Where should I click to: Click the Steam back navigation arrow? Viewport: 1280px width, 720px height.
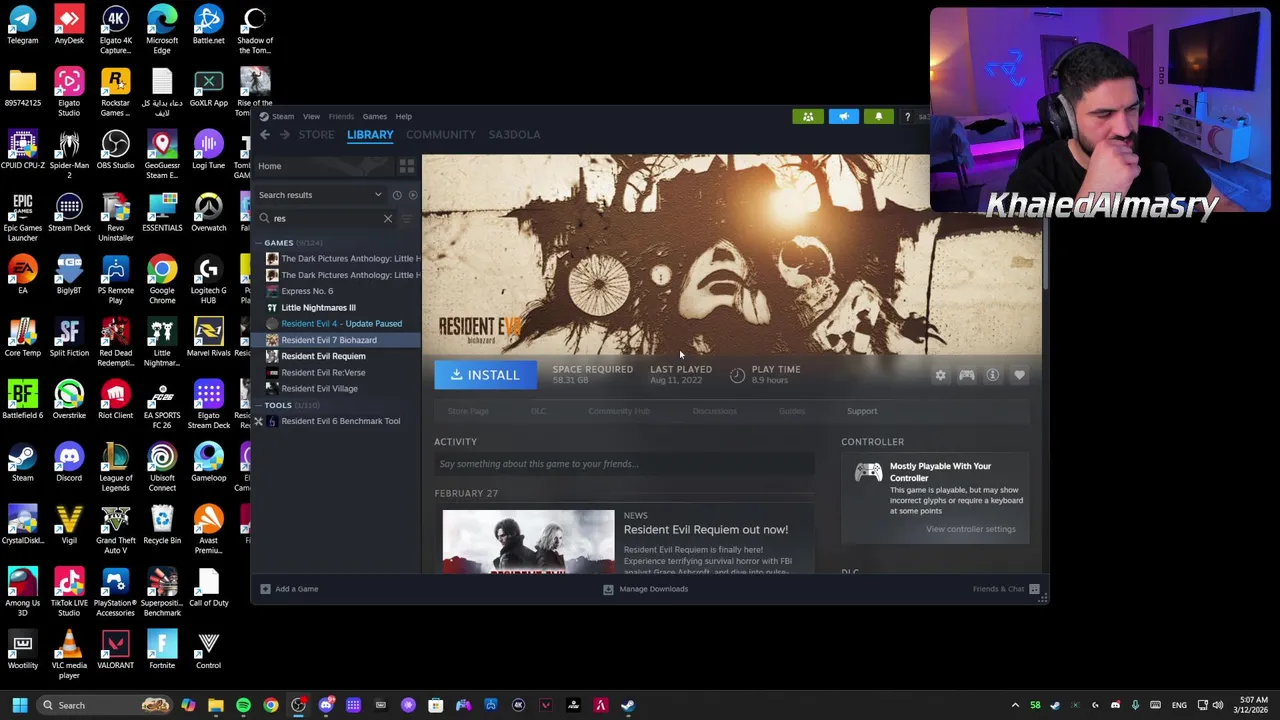click(265, 135)
